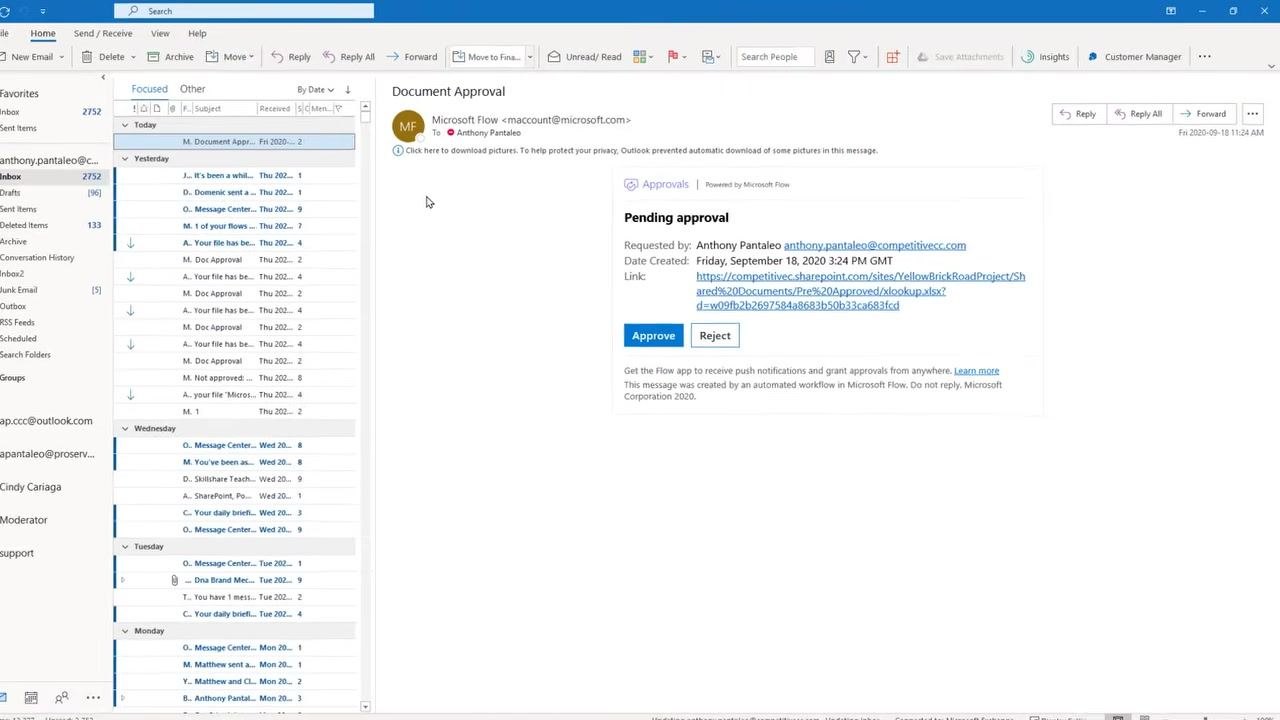This screenshot has height=720, width=1280.
Task: Click the Approve button
Action: click(x=653, y=336)
